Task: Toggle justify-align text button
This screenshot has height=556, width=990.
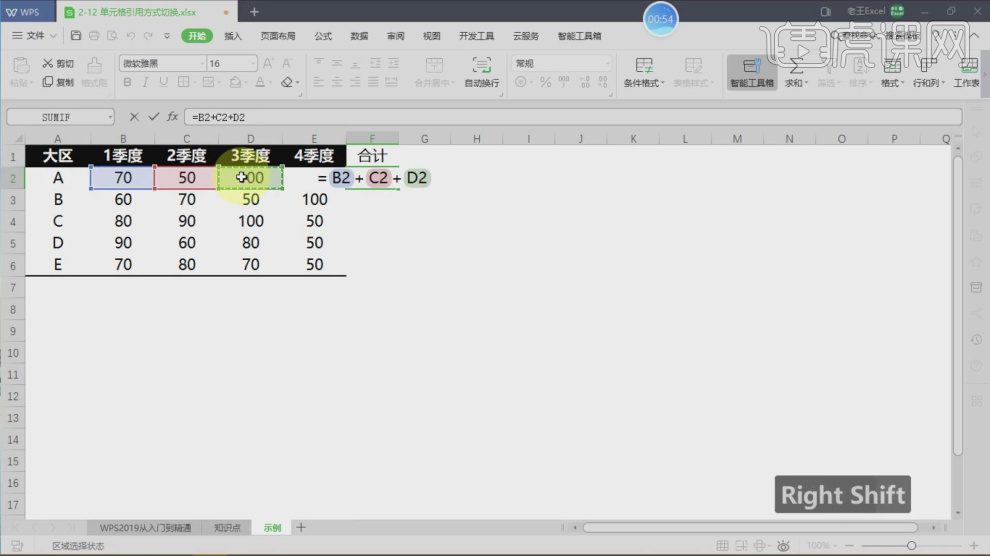Action: [x=374, y=82]
